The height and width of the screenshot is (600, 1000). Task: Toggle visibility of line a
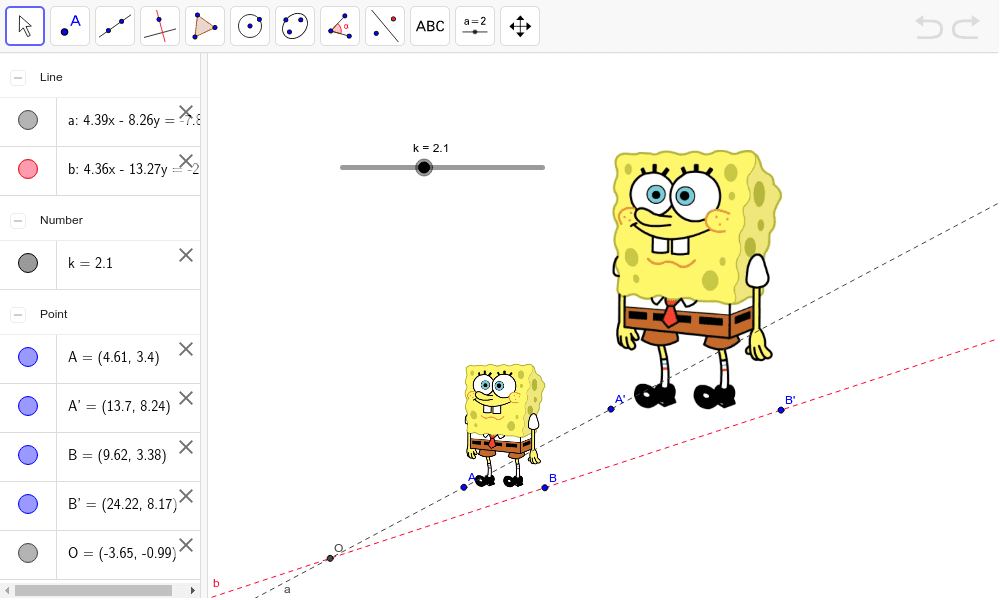click(28, 120)
